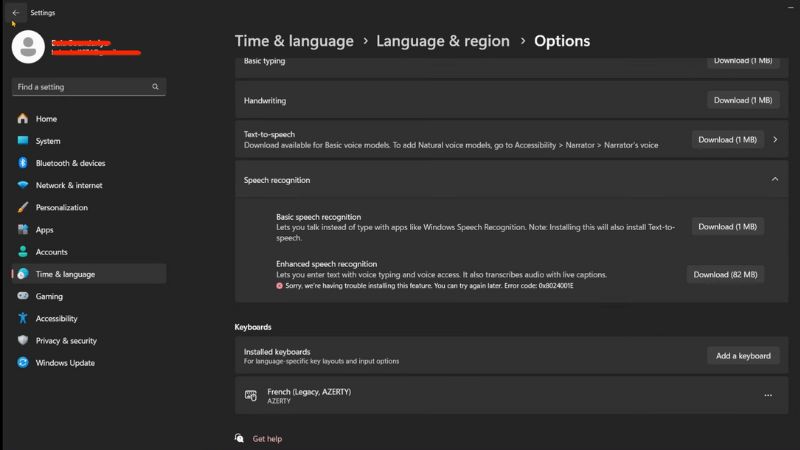800x450 pixels.
Task: Open the Get help link
Action: coord(267,438)
